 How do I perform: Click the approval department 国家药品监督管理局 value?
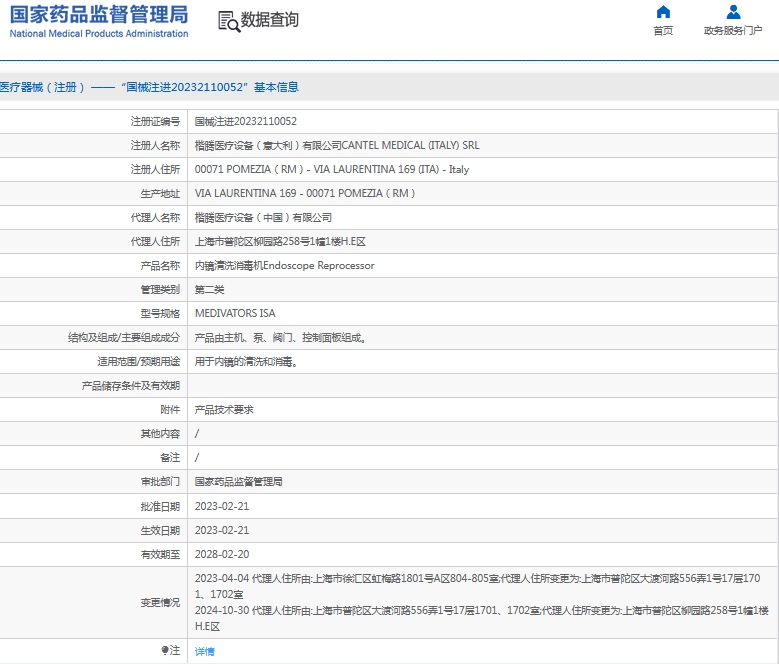click(x=238, y=482)
